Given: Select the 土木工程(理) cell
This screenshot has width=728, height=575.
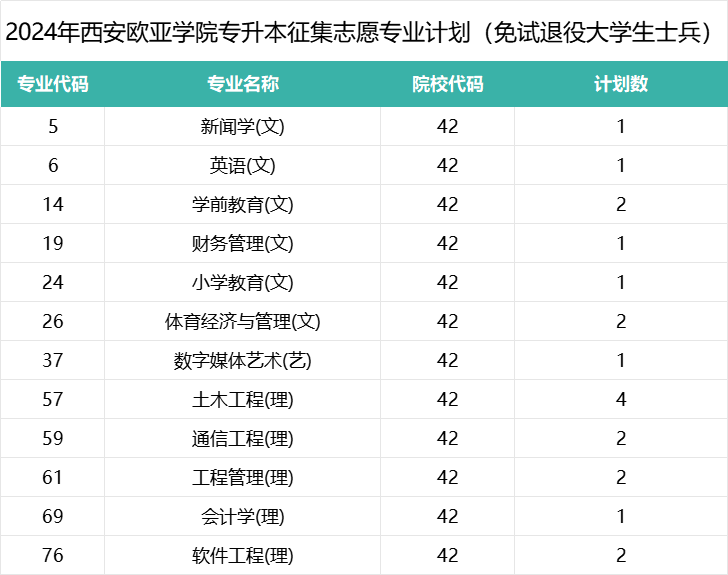Looking at the screenshot, I should pos(243,399).
